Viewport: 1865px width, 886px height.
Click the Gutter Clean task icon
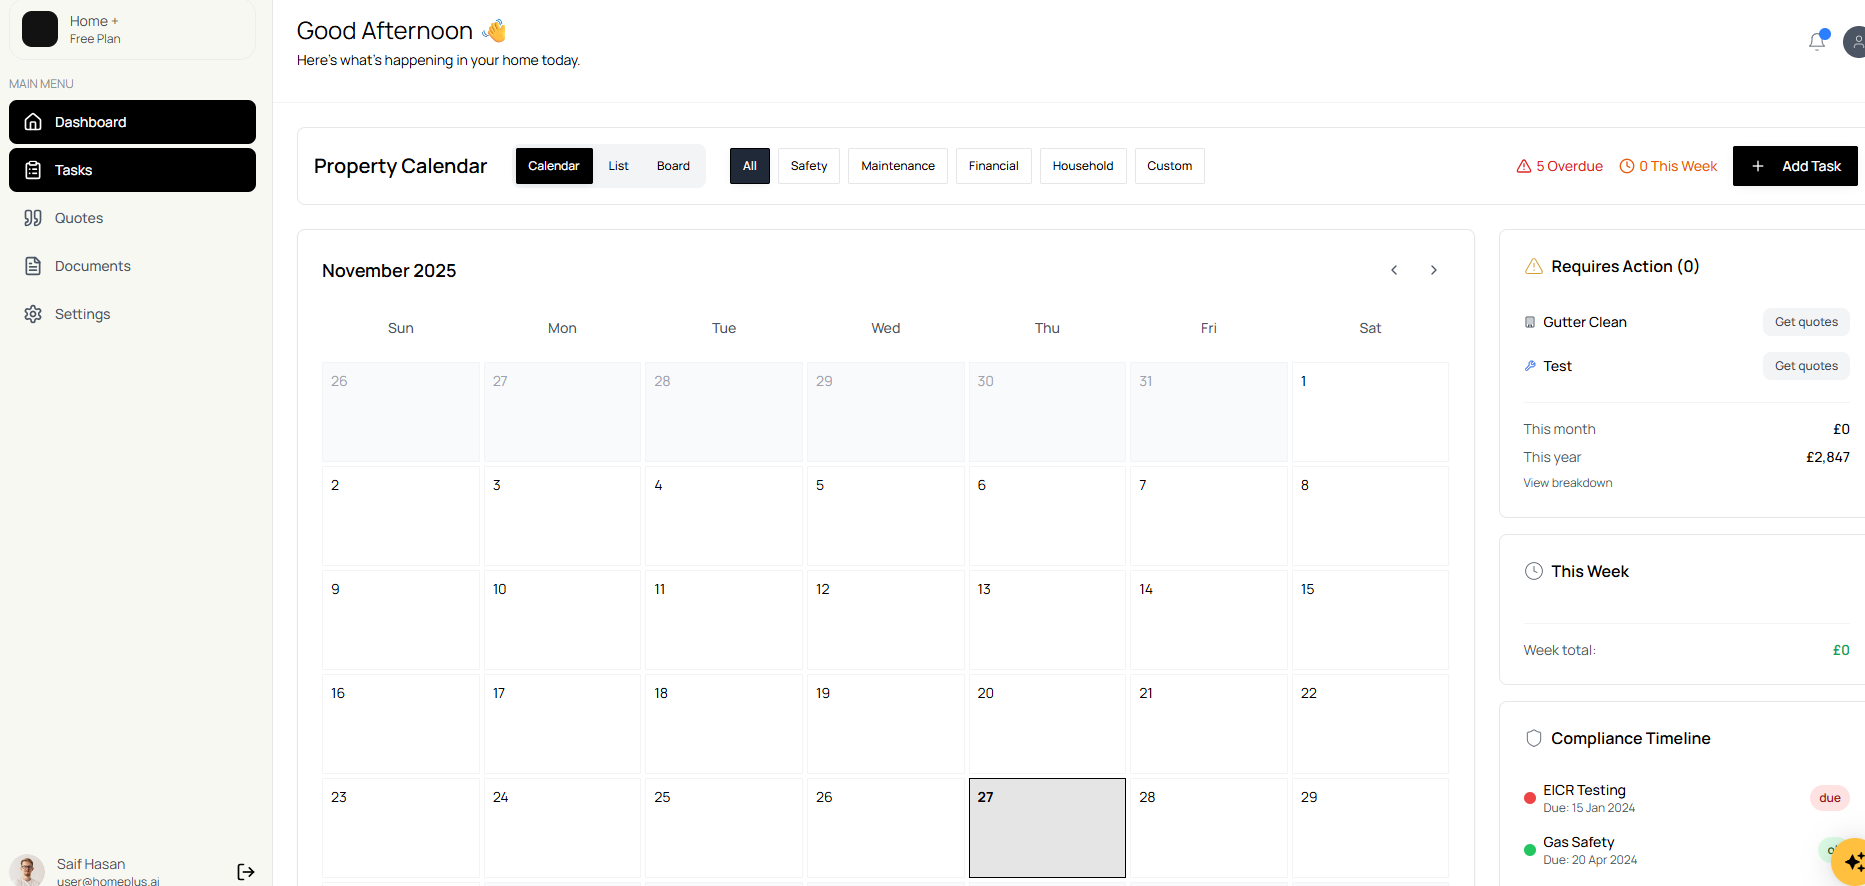click(x=1530, y=322)
